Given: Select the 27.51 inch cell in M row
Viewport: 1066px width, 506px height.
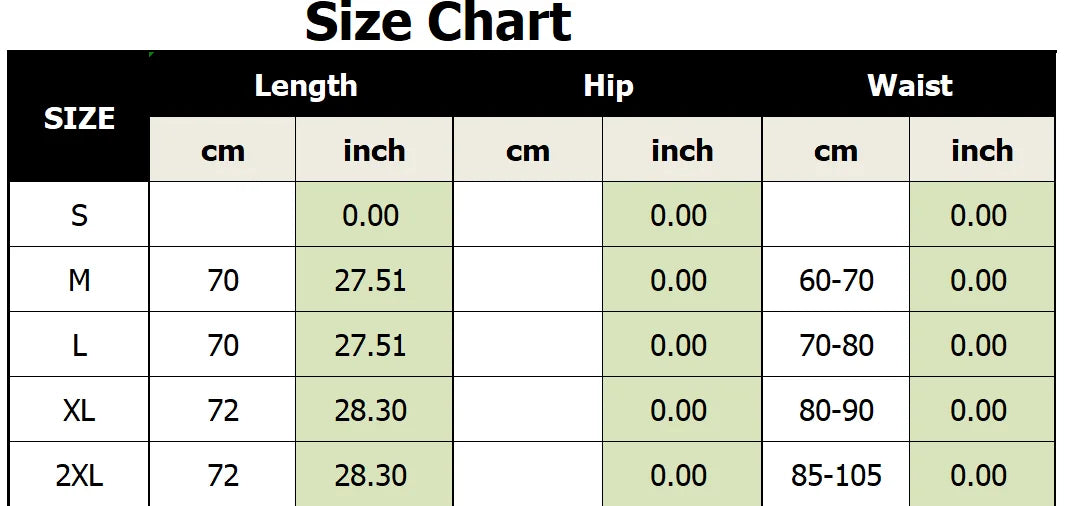Looking at the screenshot, I should tap(374, 280).
